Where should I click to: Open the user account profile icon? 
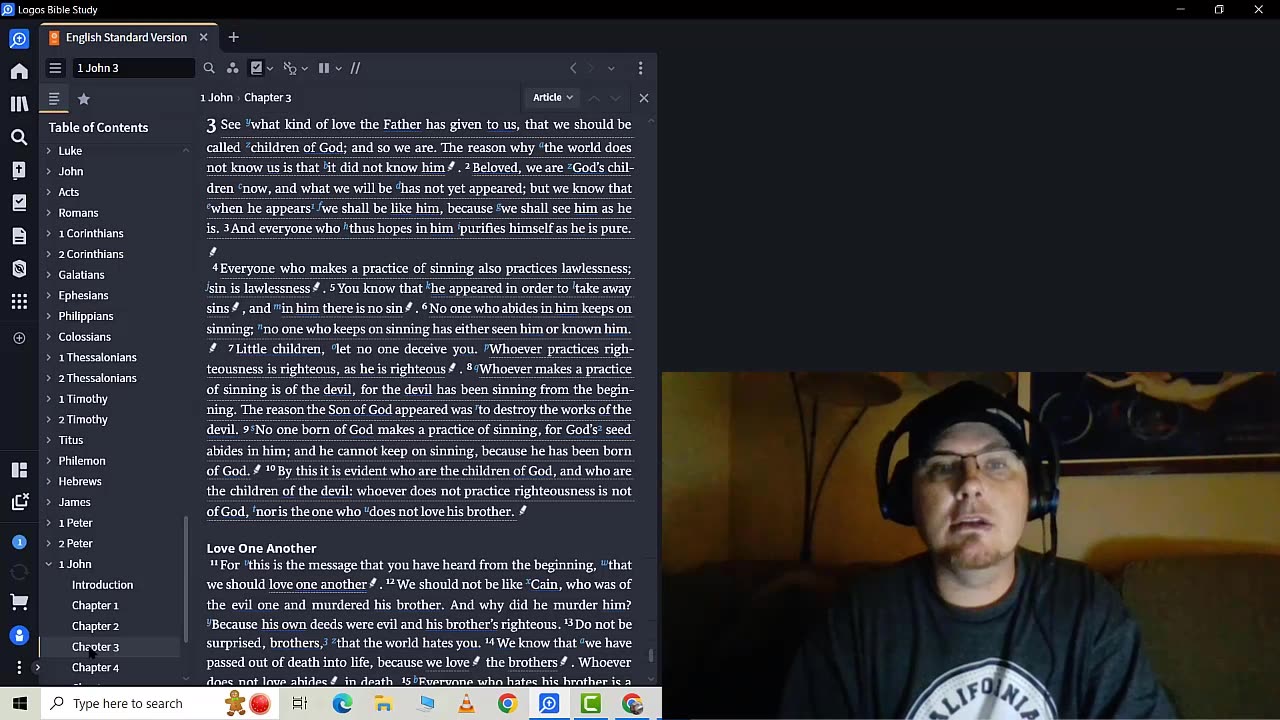[19, 635]
